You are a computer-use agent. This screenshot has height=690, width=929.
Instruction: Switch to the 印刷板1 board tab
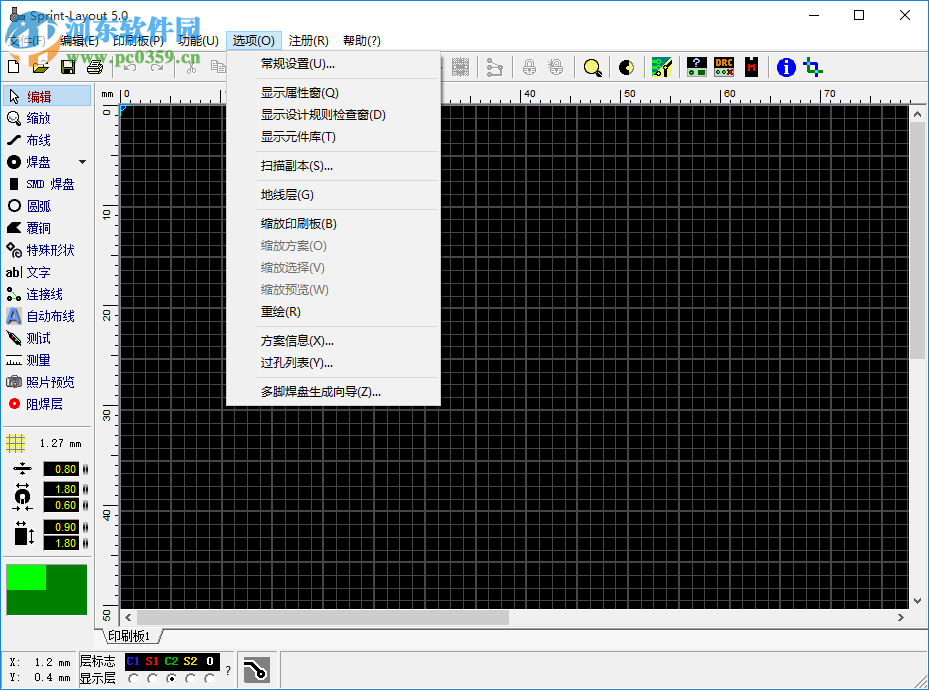coord(130,636)
